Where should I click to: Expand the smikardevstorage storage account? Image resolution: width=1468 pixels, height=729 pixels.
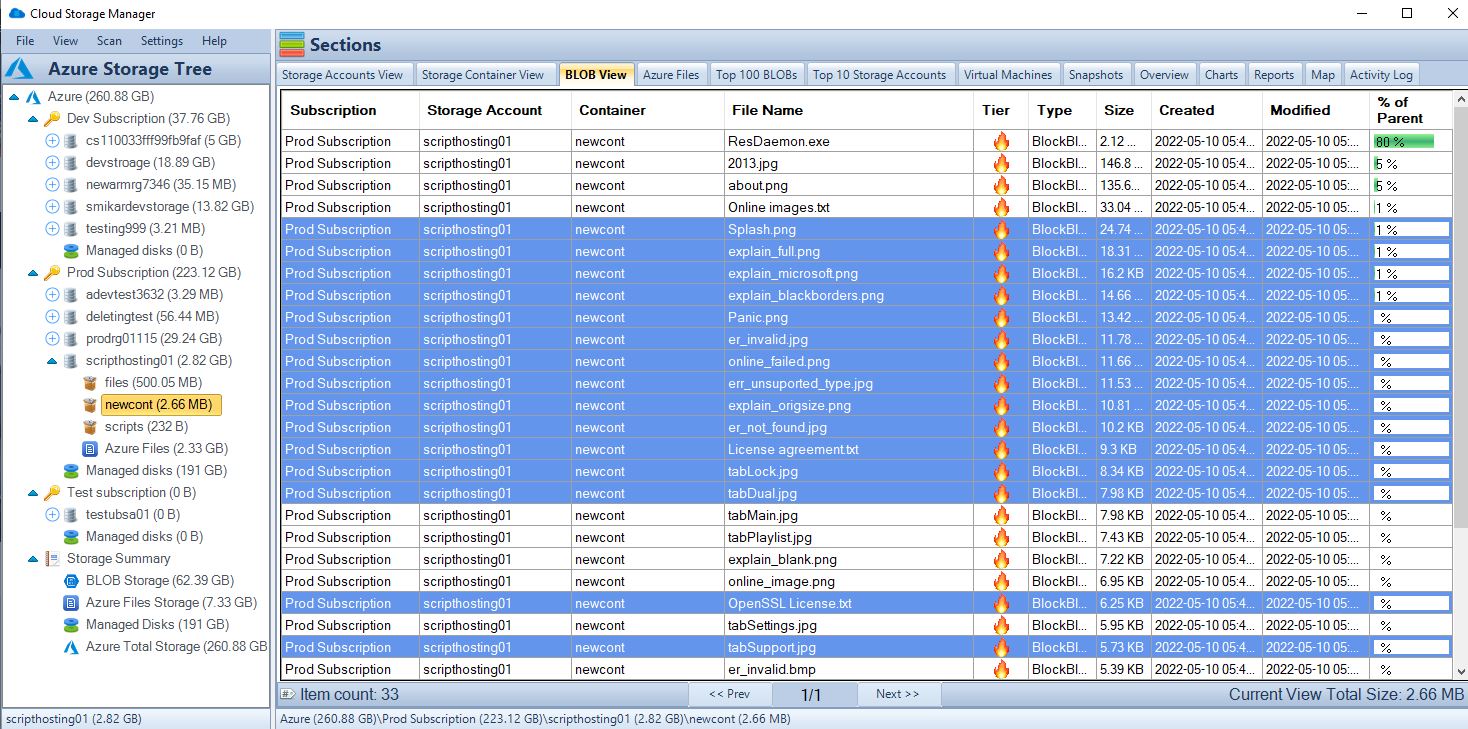click(x=52, y=206)
